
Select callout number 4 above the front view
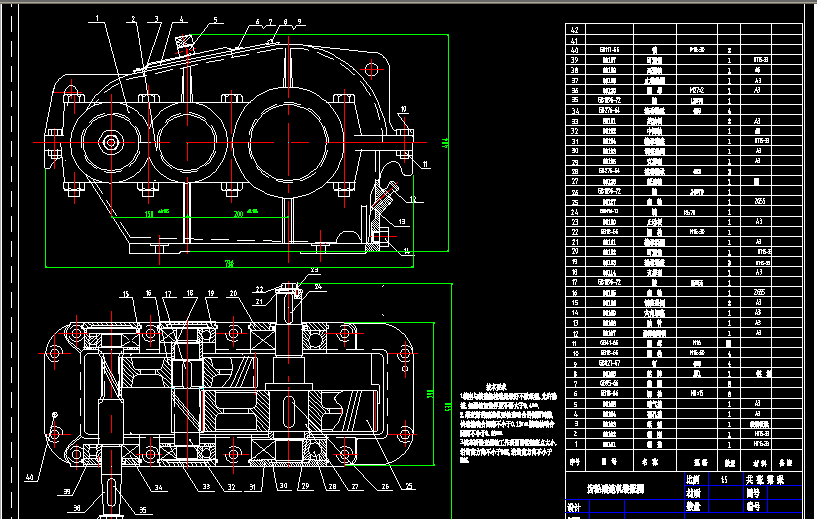click(181, 19)
